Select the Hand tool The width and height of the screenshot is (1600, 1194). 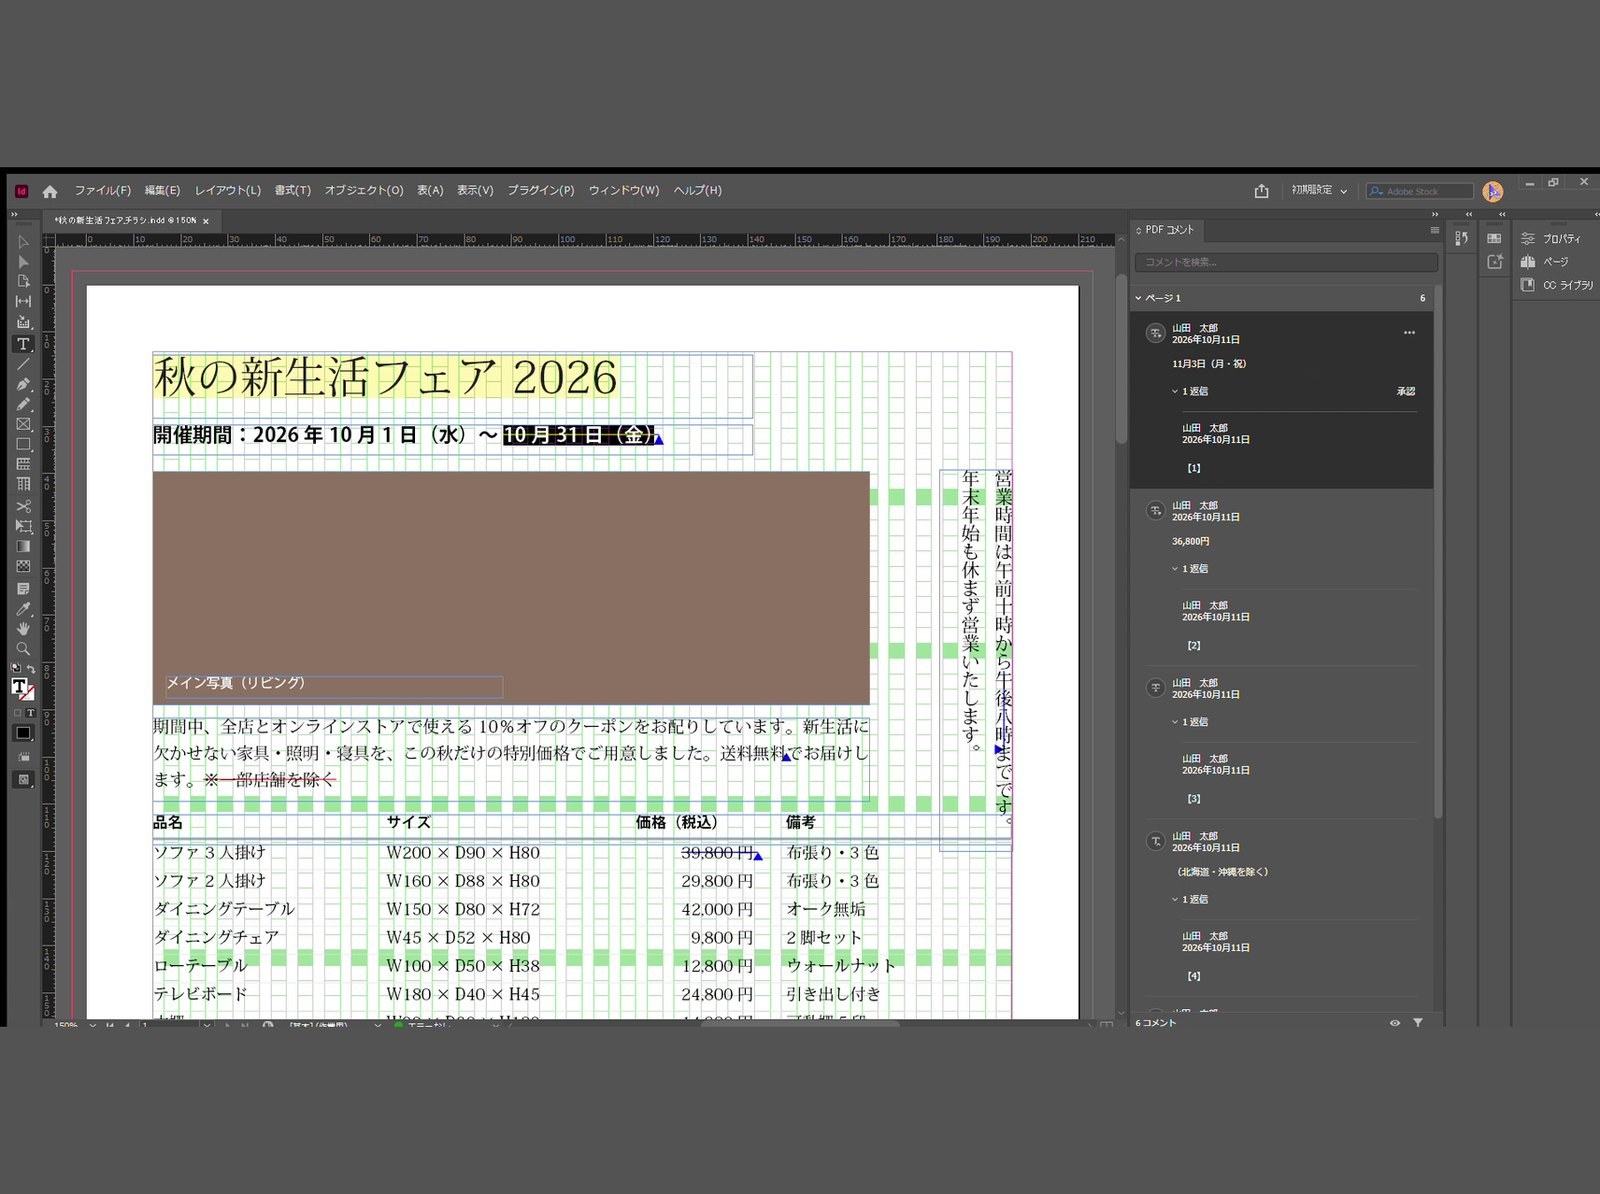pyautogui.click(x=23, y=629)
